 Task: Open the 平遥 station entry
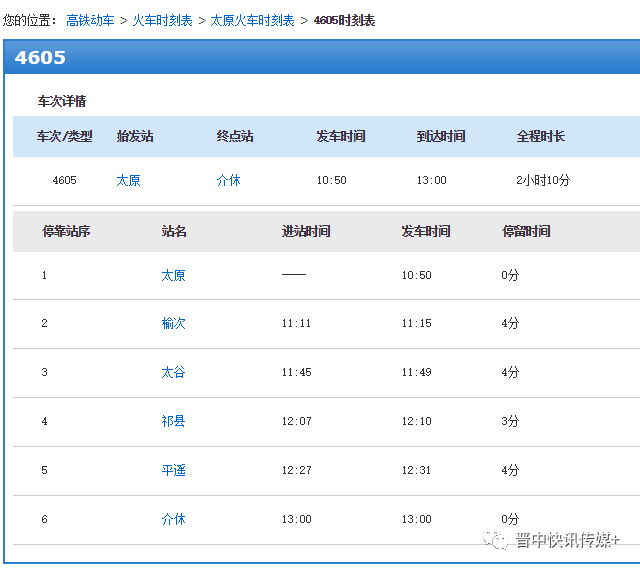173,470
